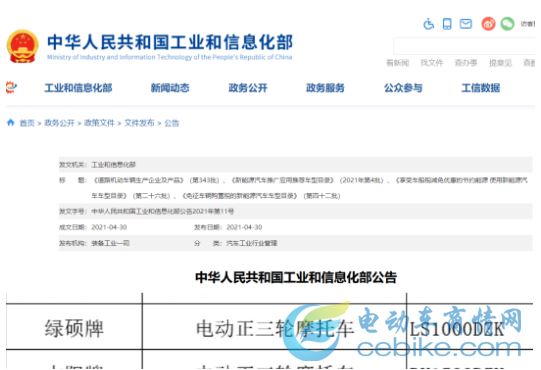
Task: Click the 政策文件 breadcrumb link
Action: tap(99, 123)
